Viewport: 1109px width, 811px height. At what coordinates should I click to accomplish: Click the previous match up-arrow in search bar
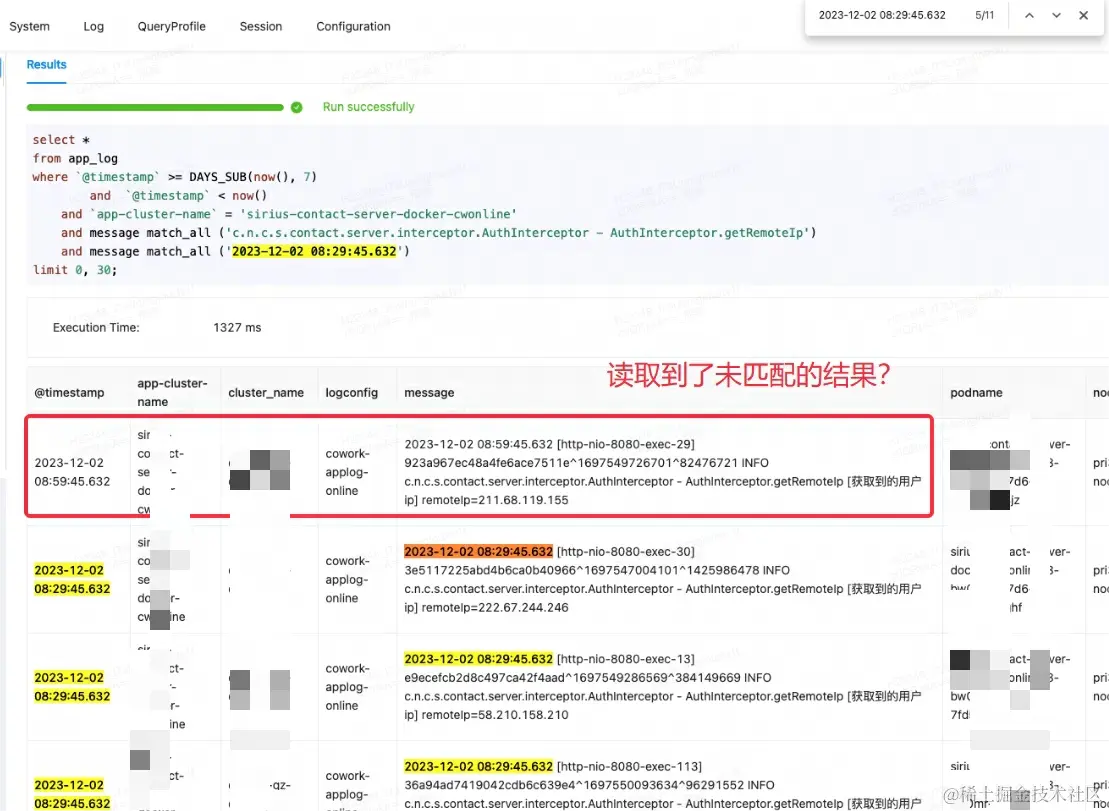pyautogui.click(x=1028, y=15)
